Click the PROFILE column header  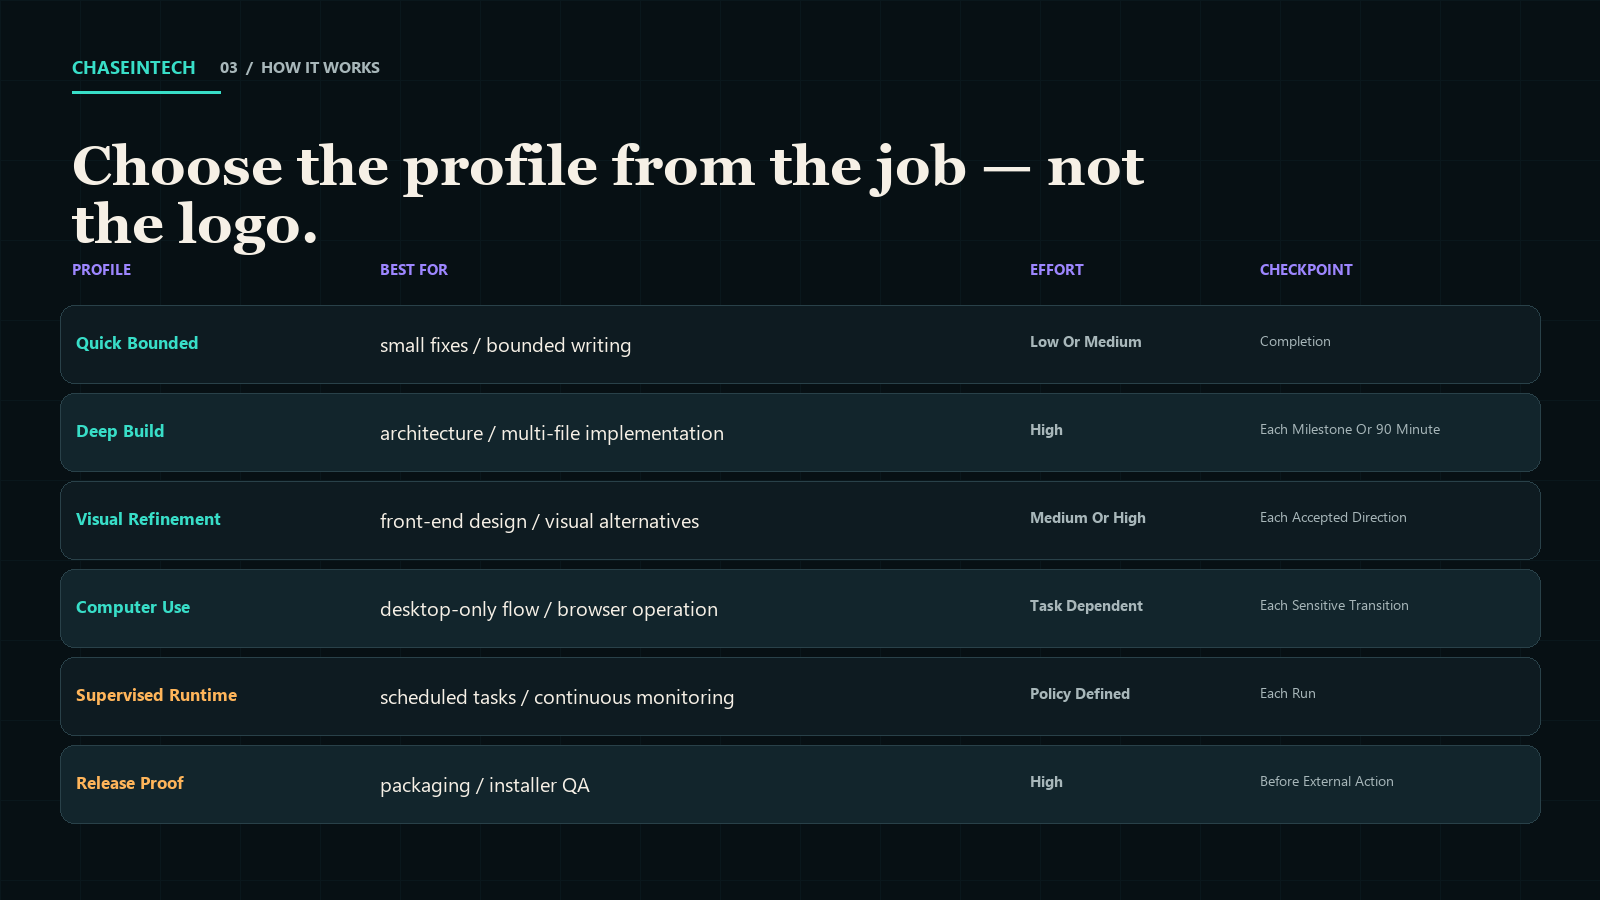point(101,270)
